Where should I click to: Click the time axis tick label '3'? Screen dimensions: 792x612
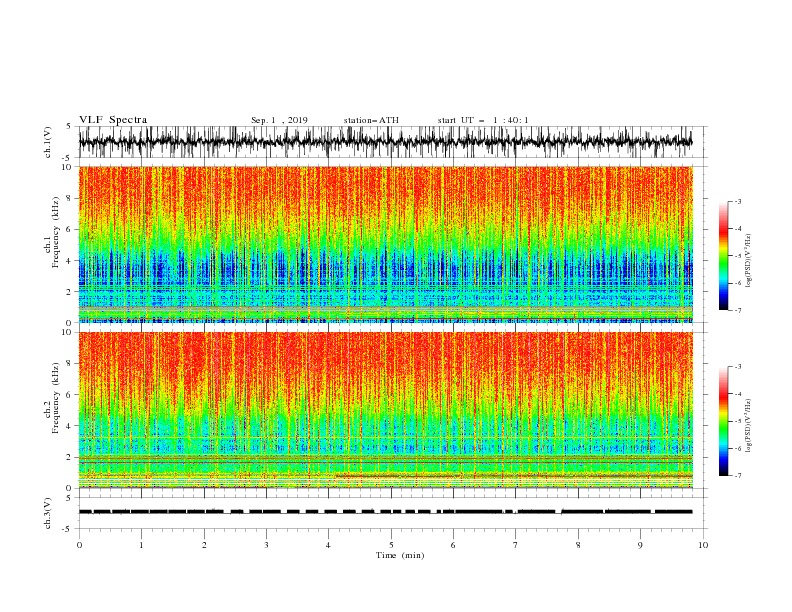[266, 545]
